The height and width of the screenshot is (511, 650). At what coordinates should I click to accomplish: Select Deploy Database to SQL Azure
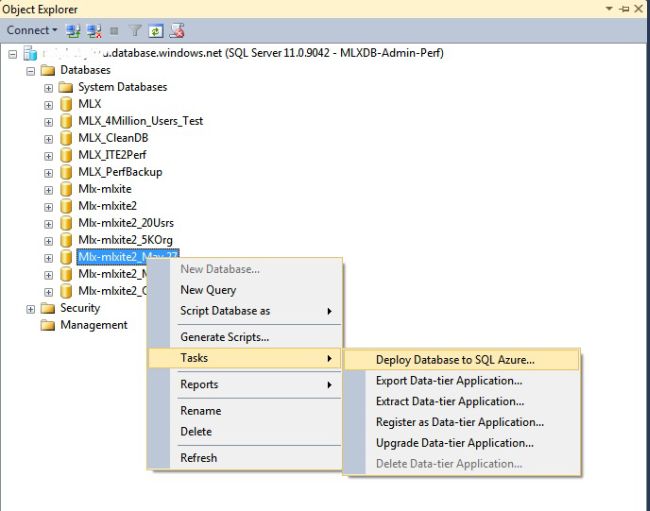pos(462,360)
